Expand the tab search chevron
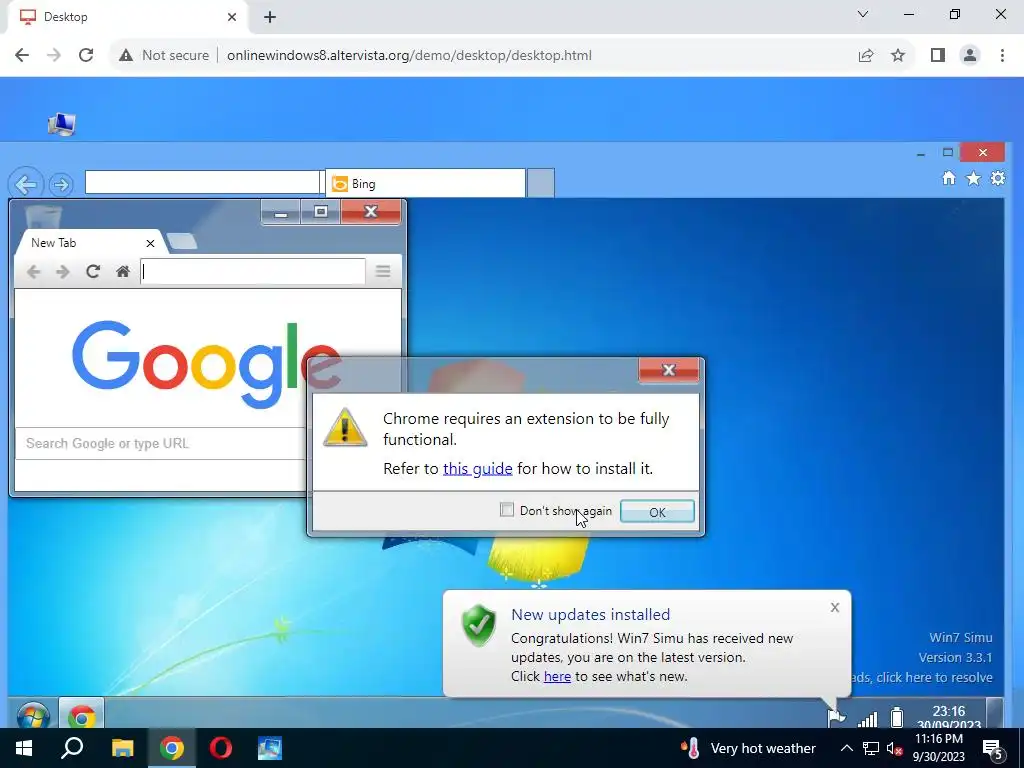1024x768 pixels. point(863,14)
